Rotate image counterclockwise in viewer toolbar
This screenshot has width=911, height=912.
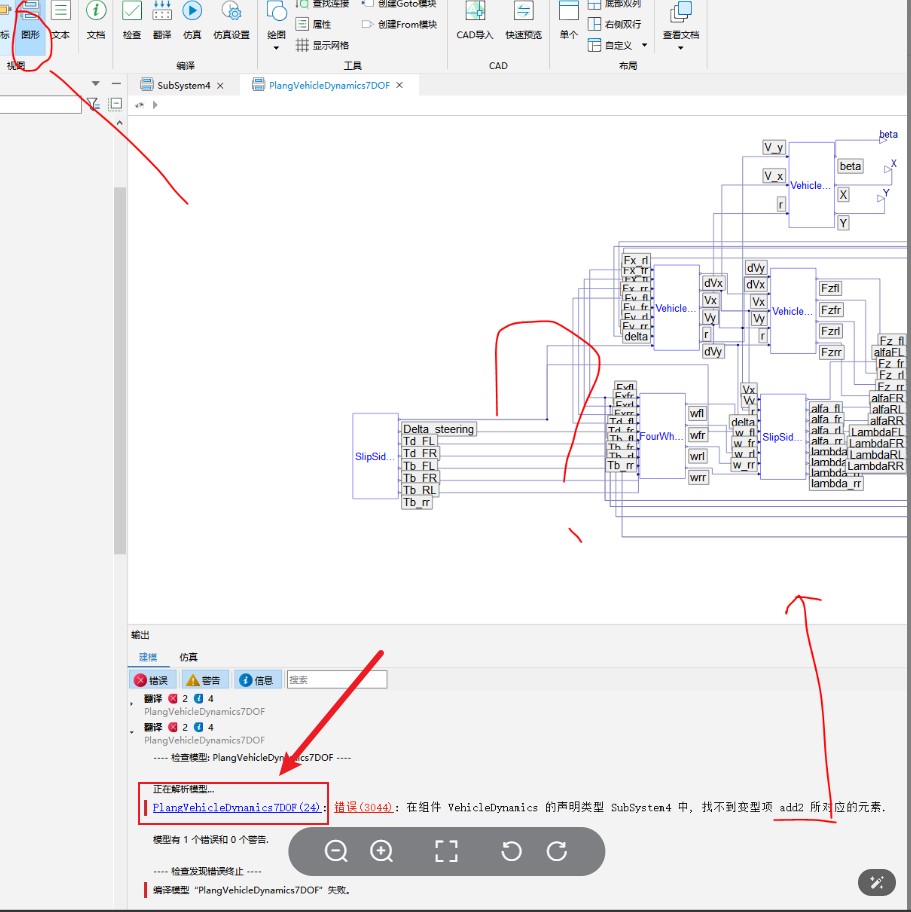tap(511, 851)
